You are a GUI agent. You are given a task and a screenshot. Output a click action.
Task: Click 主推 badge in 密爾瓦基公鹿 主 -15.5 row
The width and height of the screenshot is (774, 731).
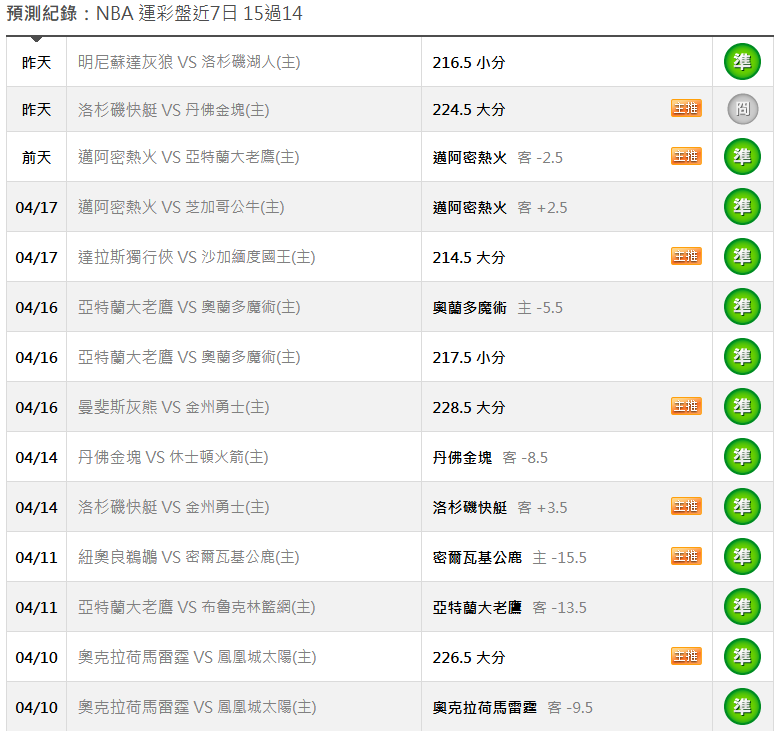(686, 556)
